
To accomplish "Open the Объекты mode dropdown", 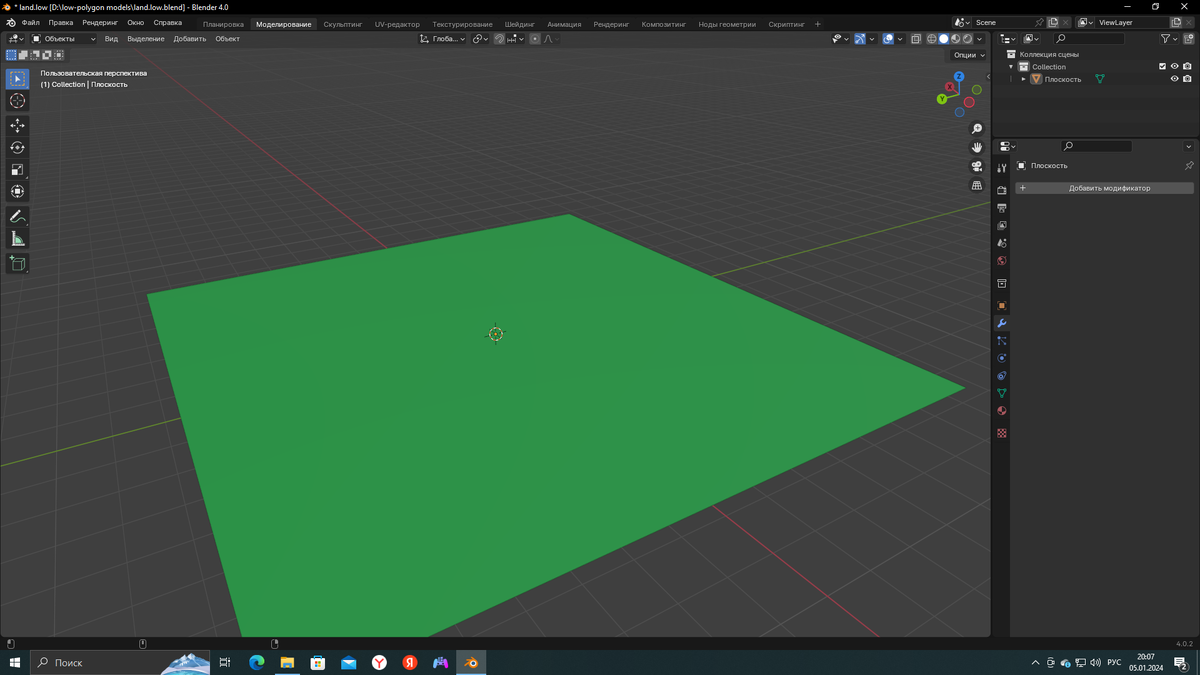I will tap(64, 39).
